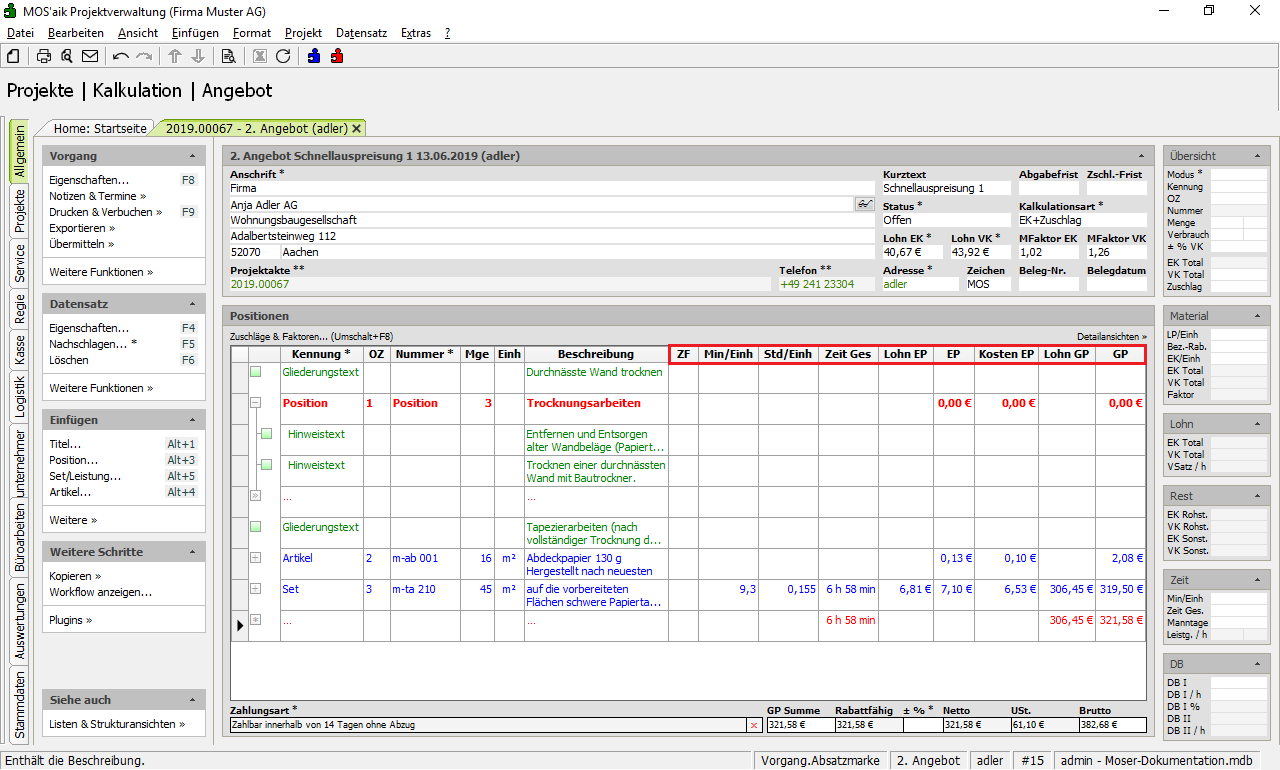This screenshot has height=770, width=1280.
Task: Open the Projekt menu
Action: (303, 33)
